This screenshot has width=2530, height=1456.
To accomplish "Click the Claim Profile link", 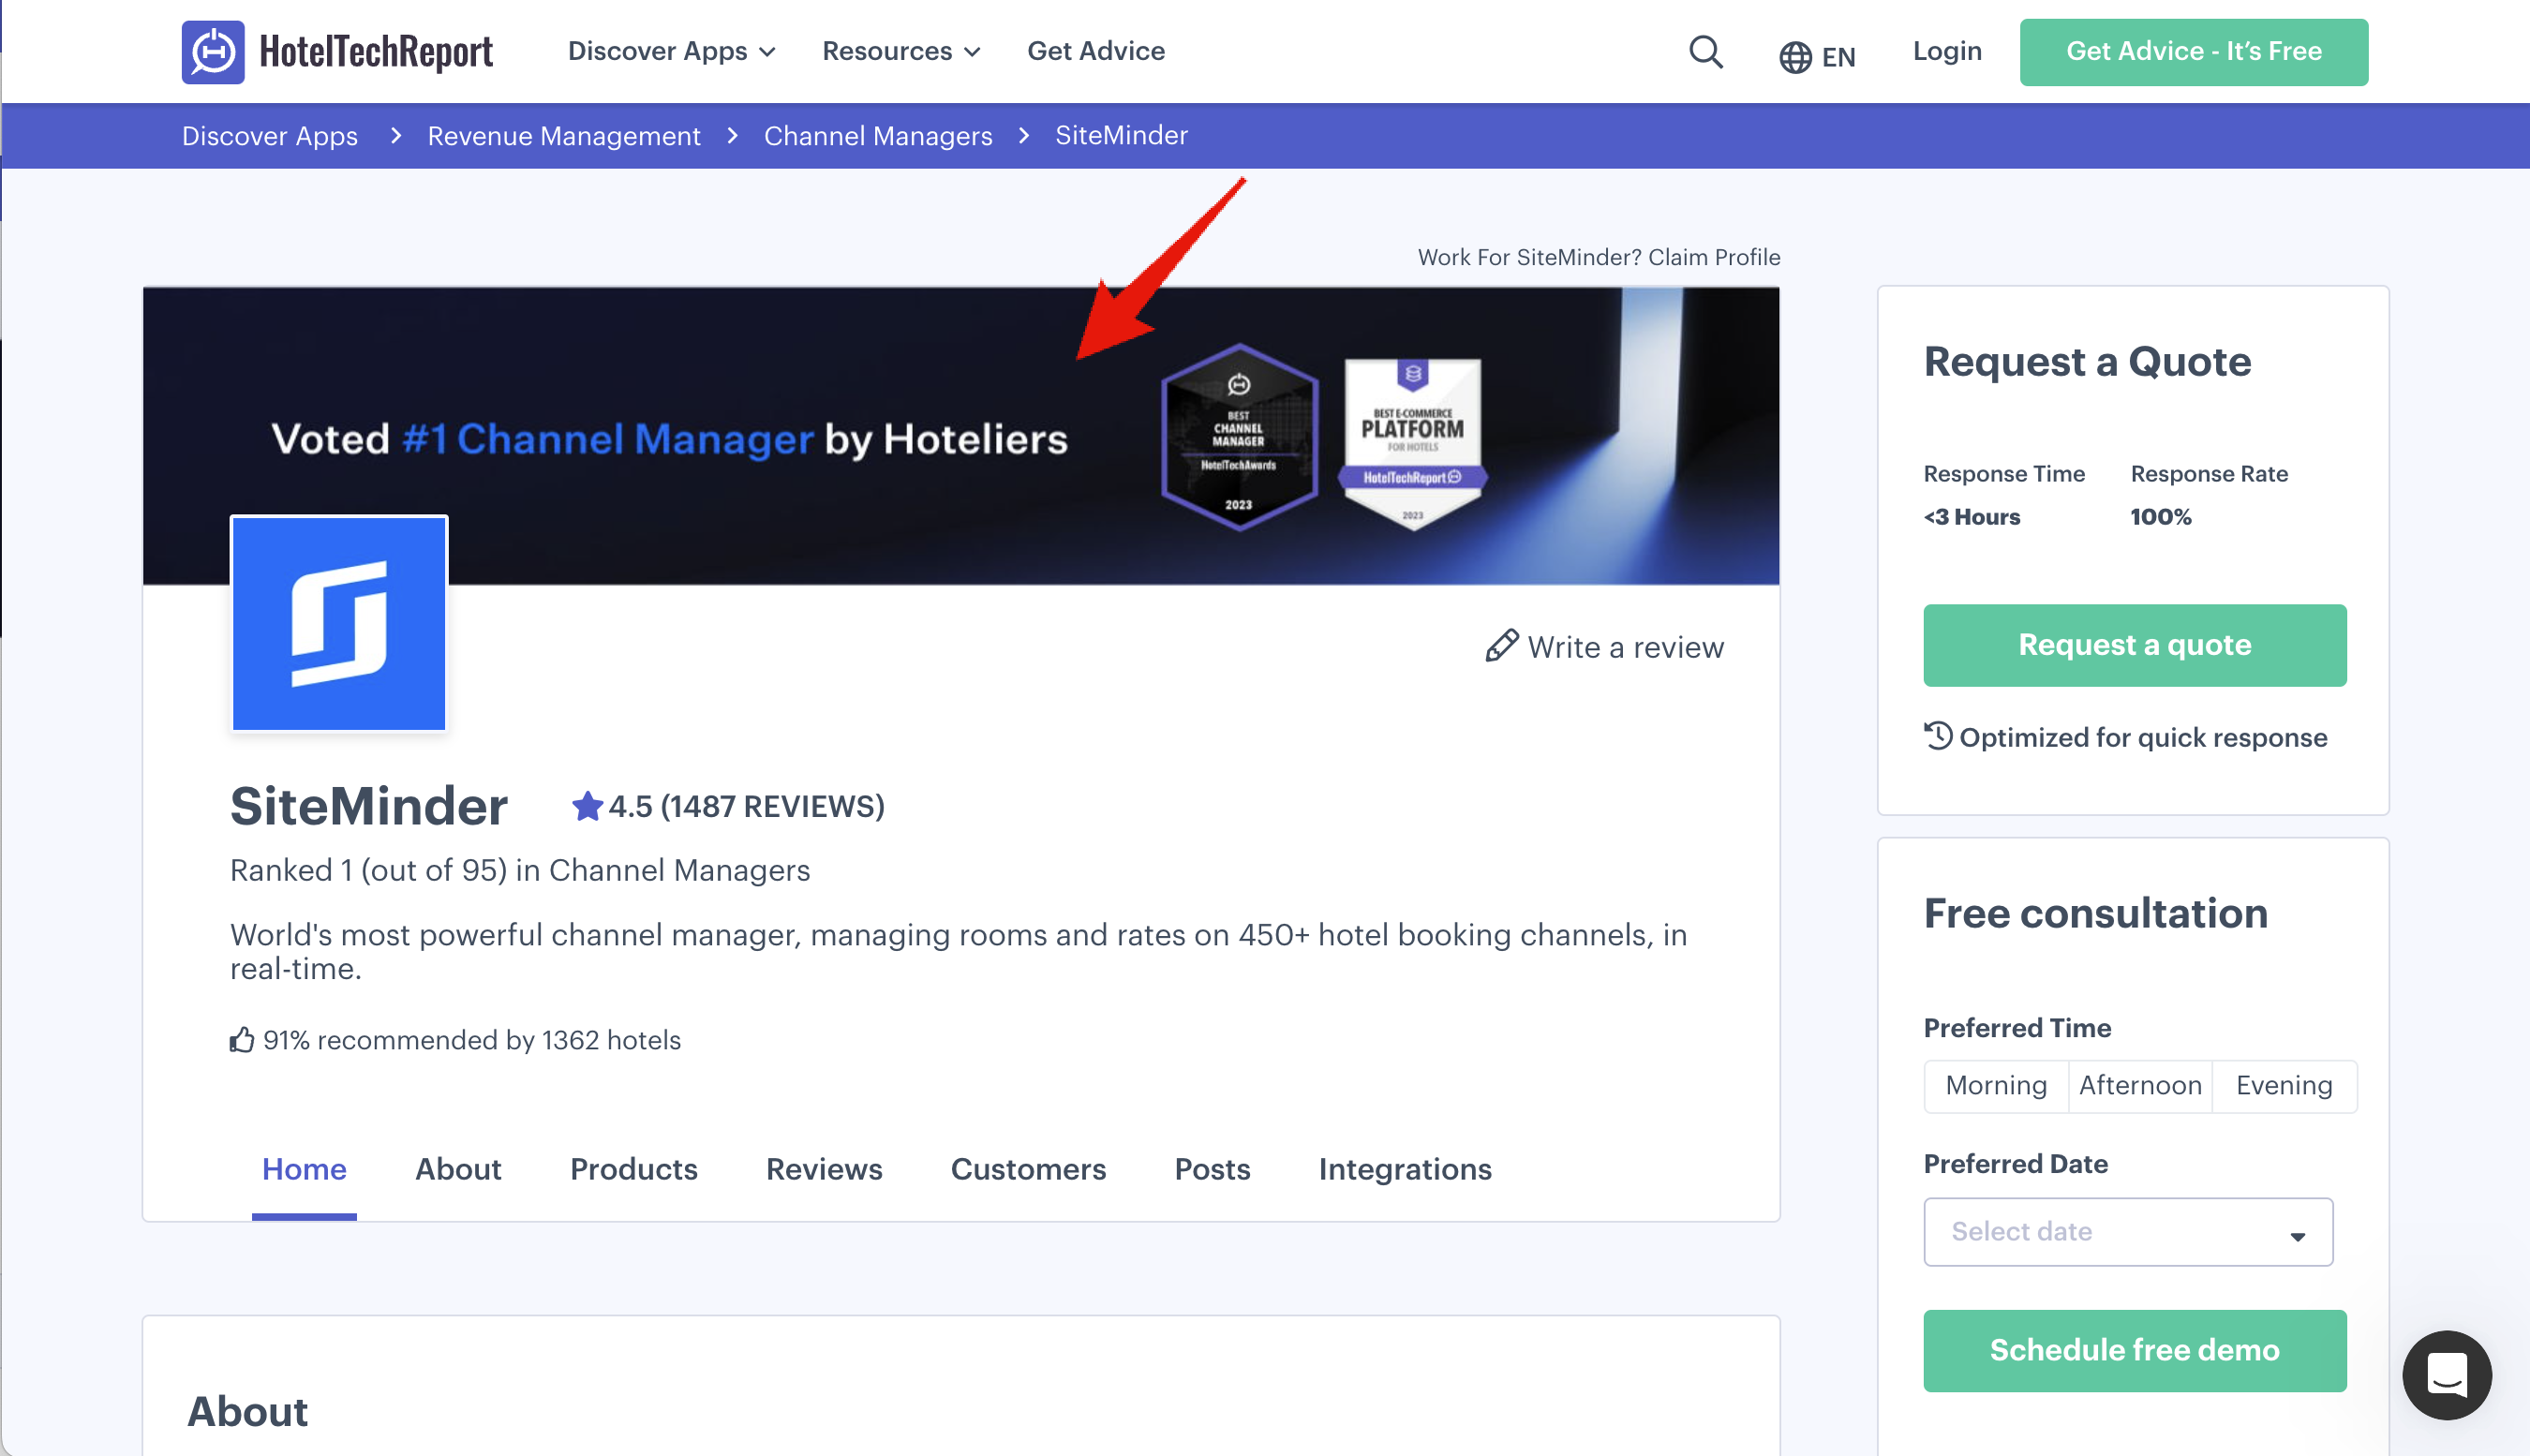I will [1713, 257].
